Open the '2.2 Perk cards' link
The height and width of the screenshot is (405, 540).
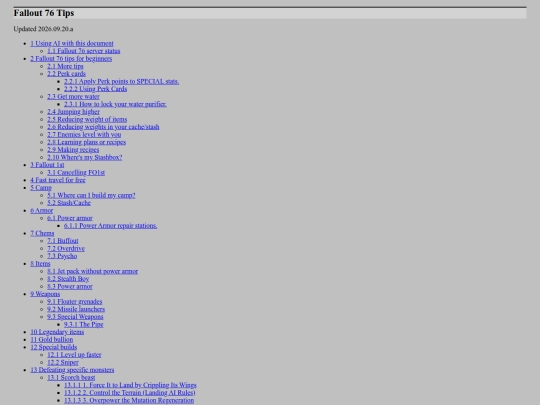coord(66,74)
